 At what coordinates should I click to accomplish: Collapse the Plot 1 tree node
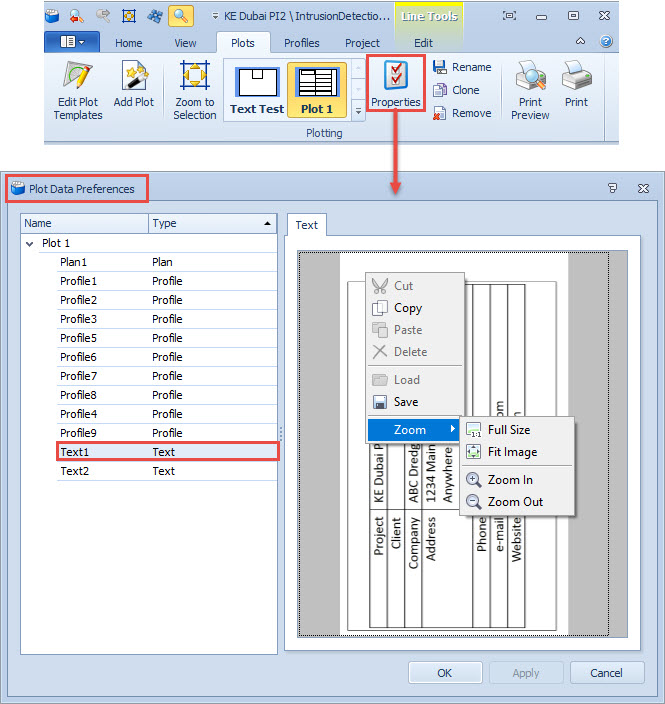point(30,244)
